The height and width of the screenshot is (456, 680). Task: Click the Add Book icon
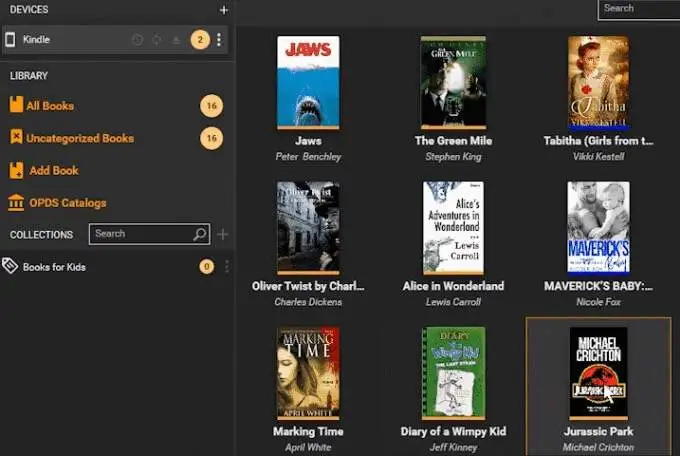(16, 171)
